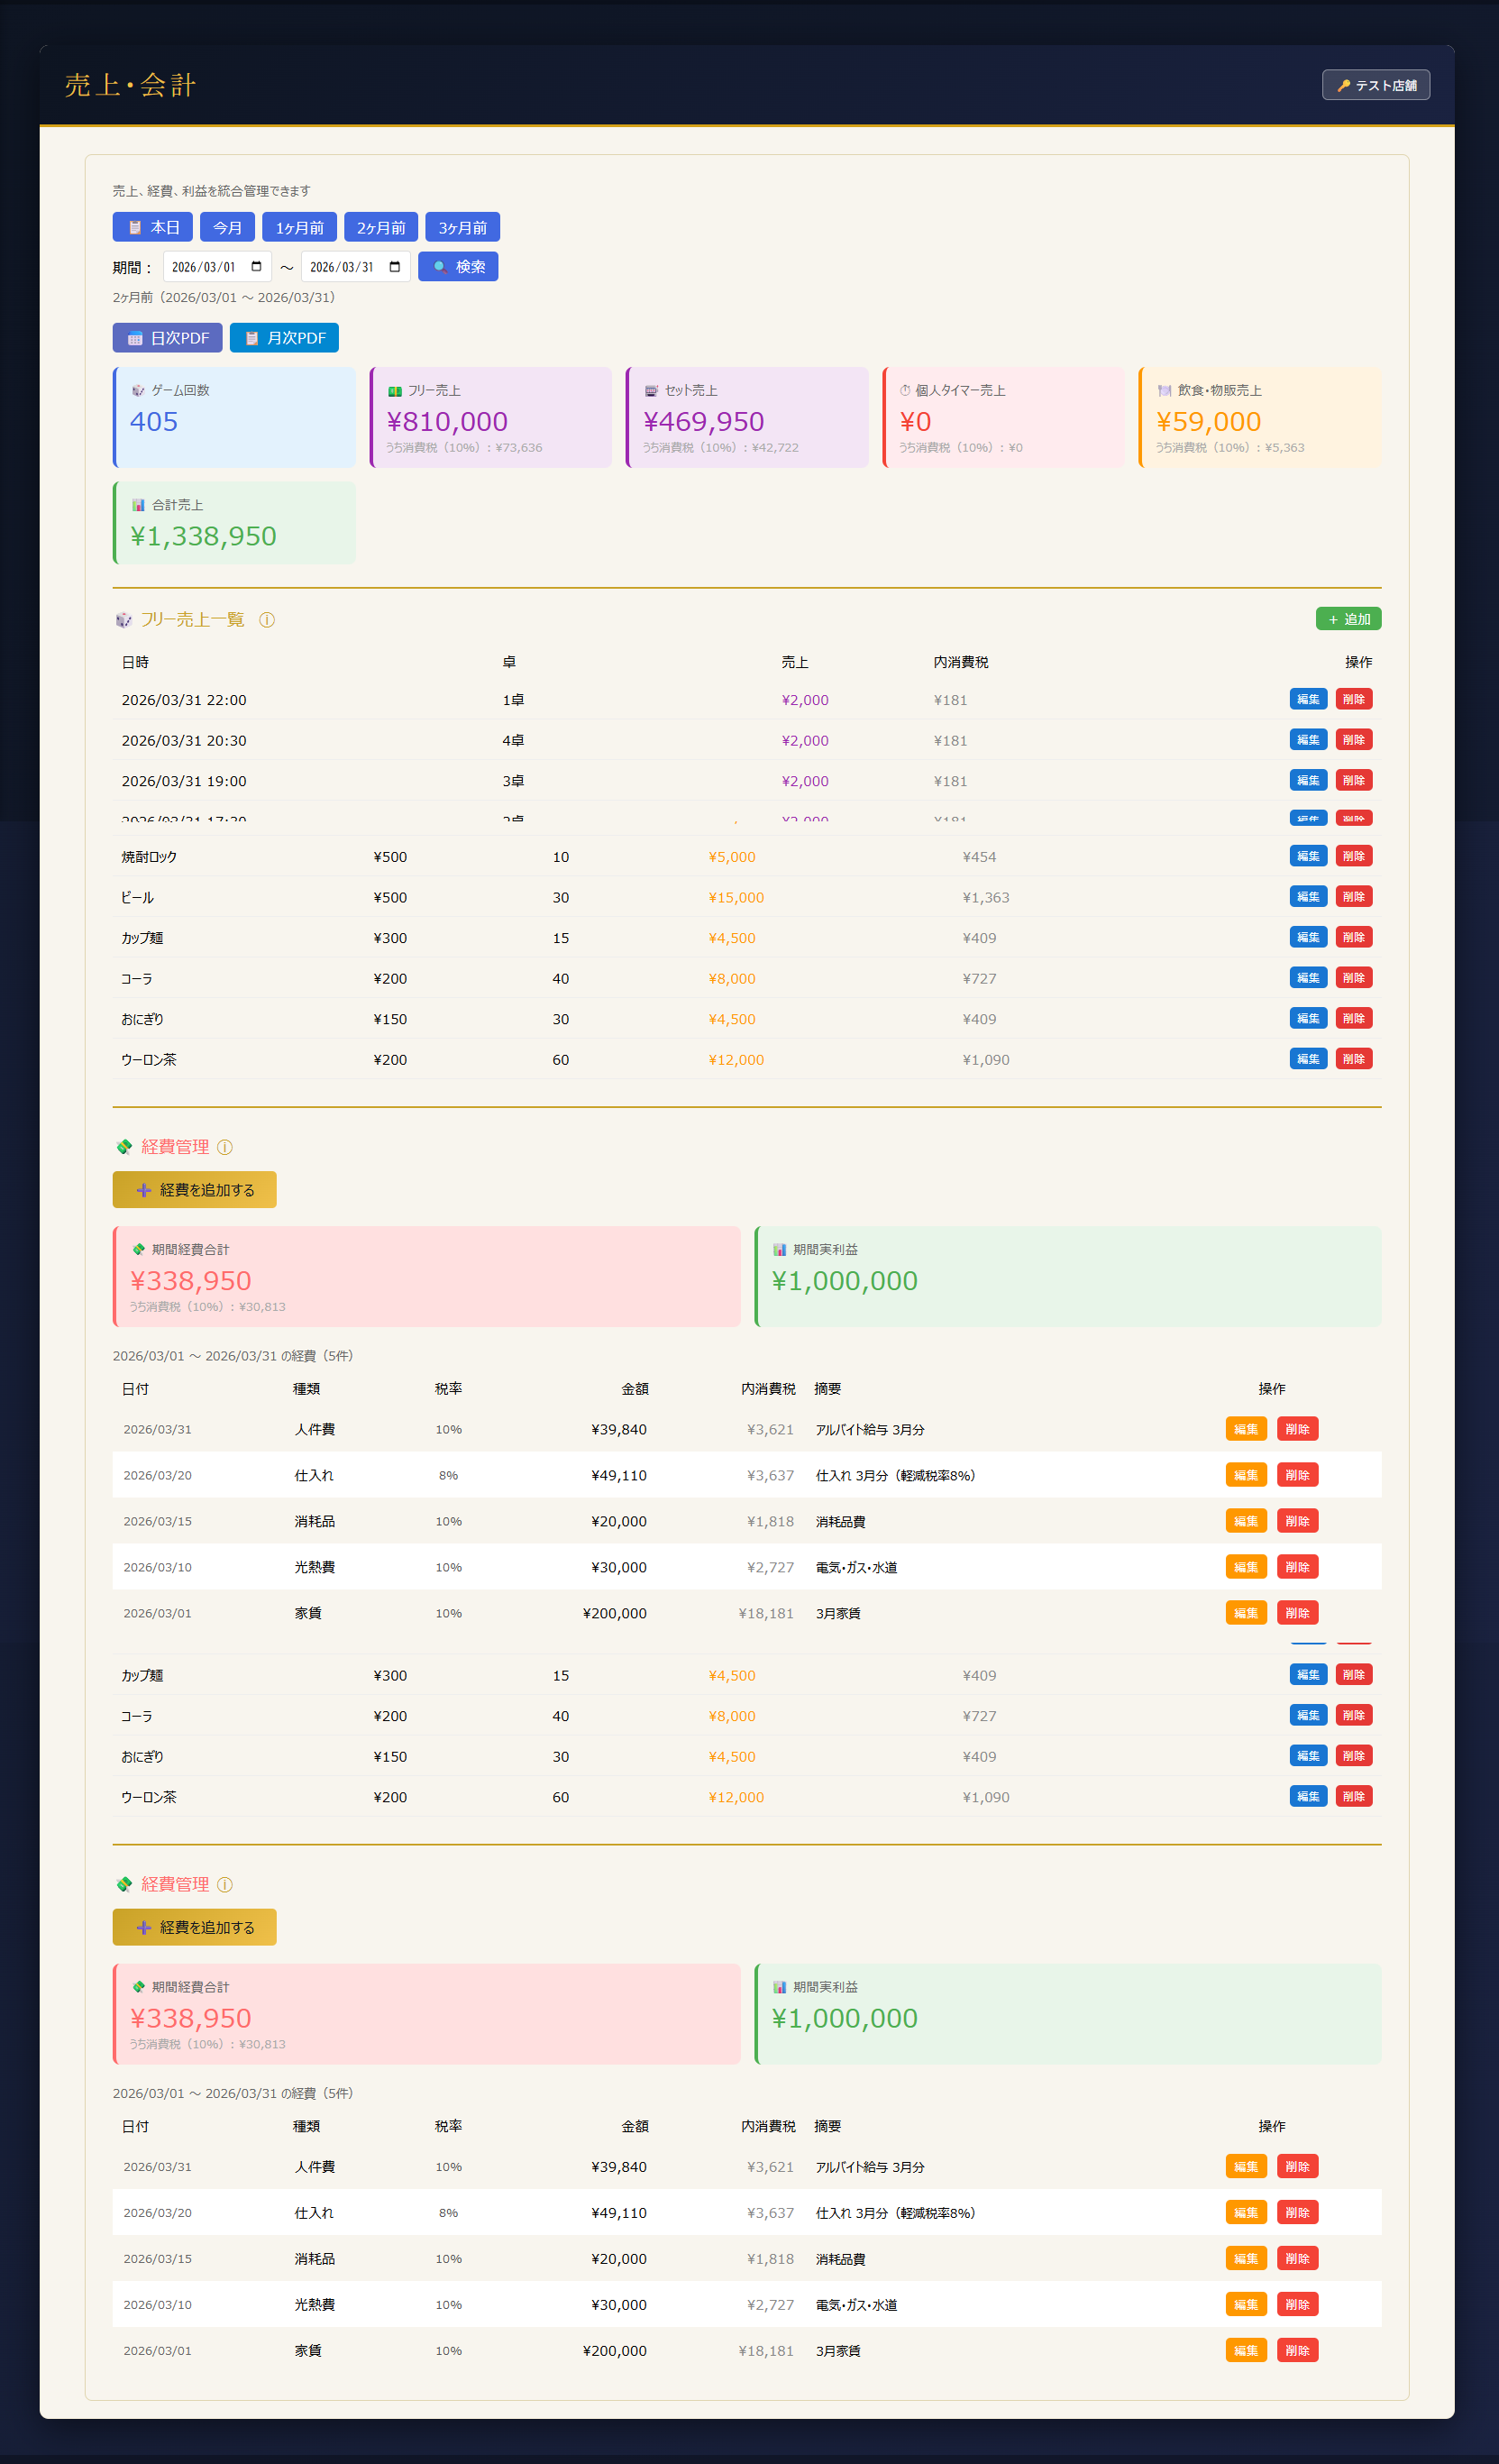The image size is (1499, 2464).
Task: Select the game count value 405
Action: pos(154,422)
